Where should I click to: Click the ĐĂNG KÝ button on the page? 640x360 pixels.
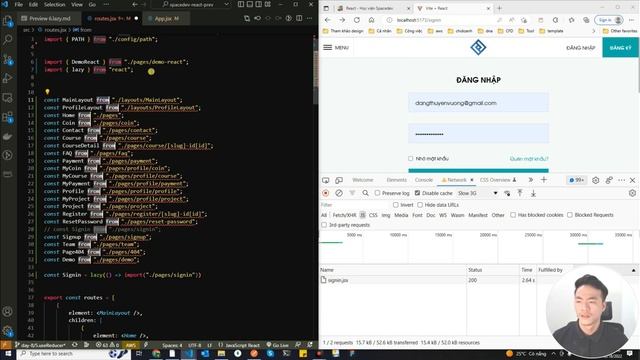tap(620, 48)
